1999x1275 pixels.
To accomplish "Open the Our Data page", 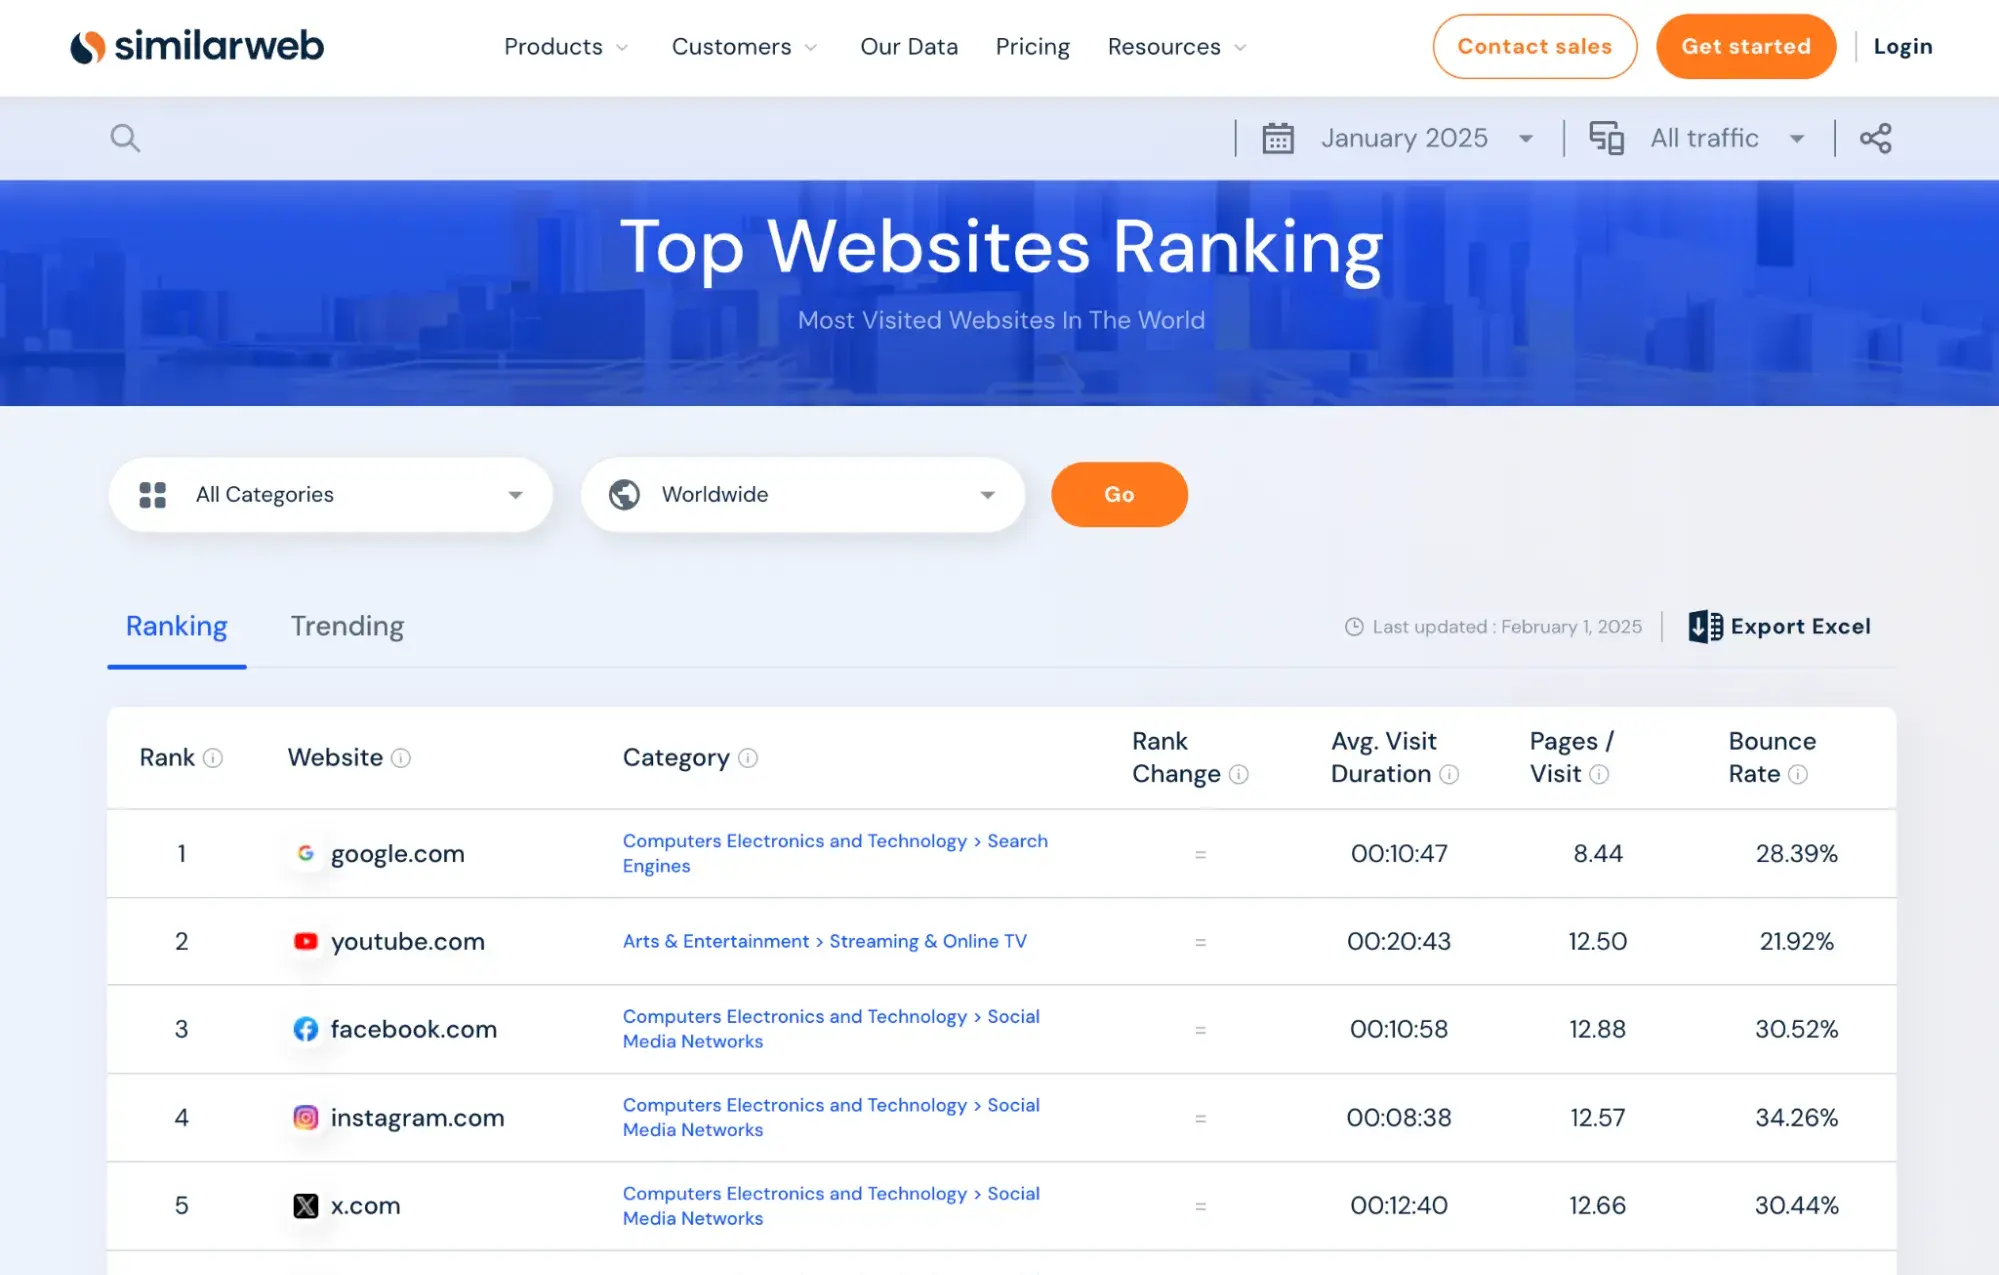I will [909, 47].
